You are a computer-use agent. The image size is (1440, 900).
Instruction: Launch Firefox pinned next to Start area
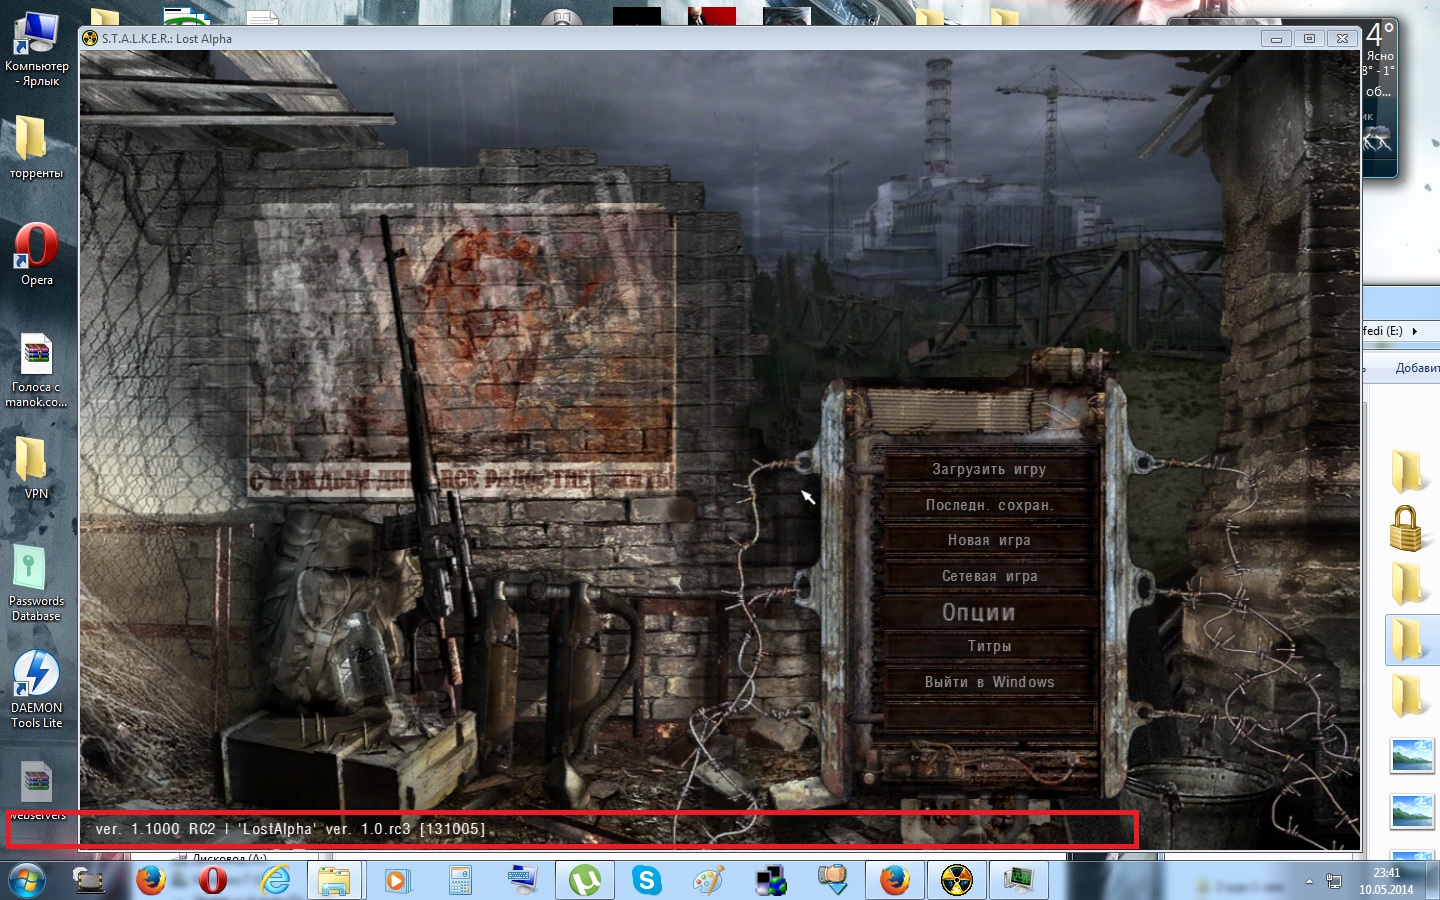coord(151,880)
